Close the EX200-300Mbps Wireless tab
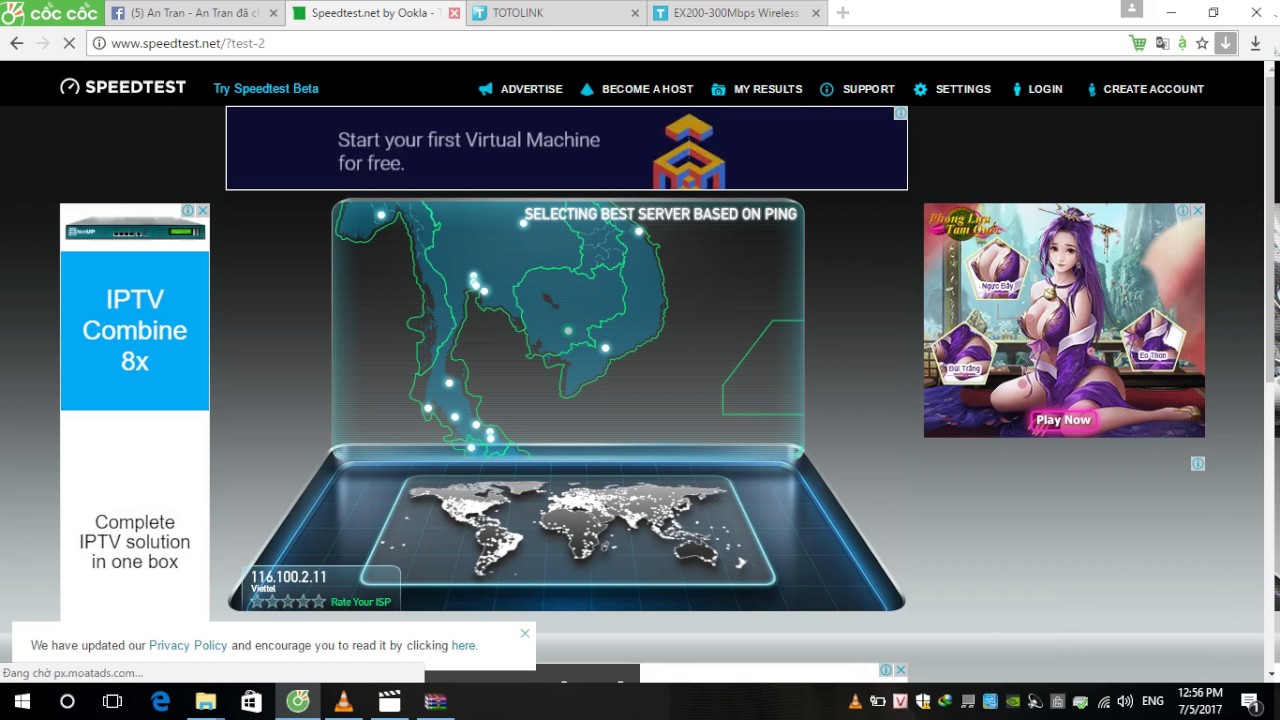 point(815,13)
